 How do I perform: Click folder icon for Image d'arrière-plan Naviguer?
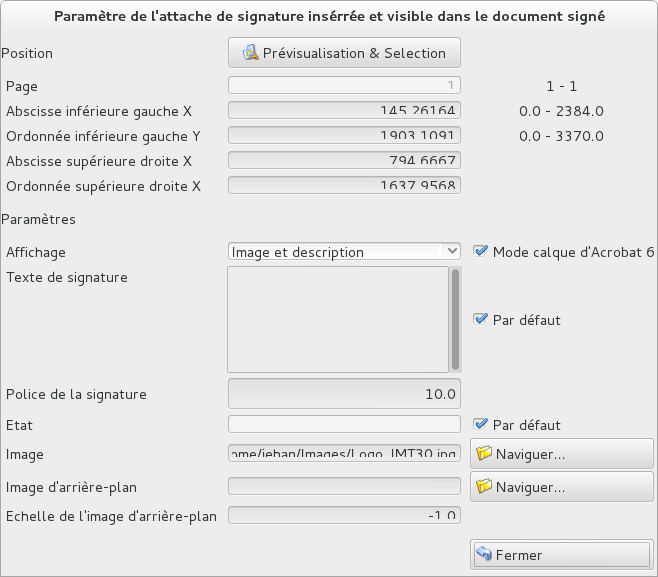tap(484, 487)
